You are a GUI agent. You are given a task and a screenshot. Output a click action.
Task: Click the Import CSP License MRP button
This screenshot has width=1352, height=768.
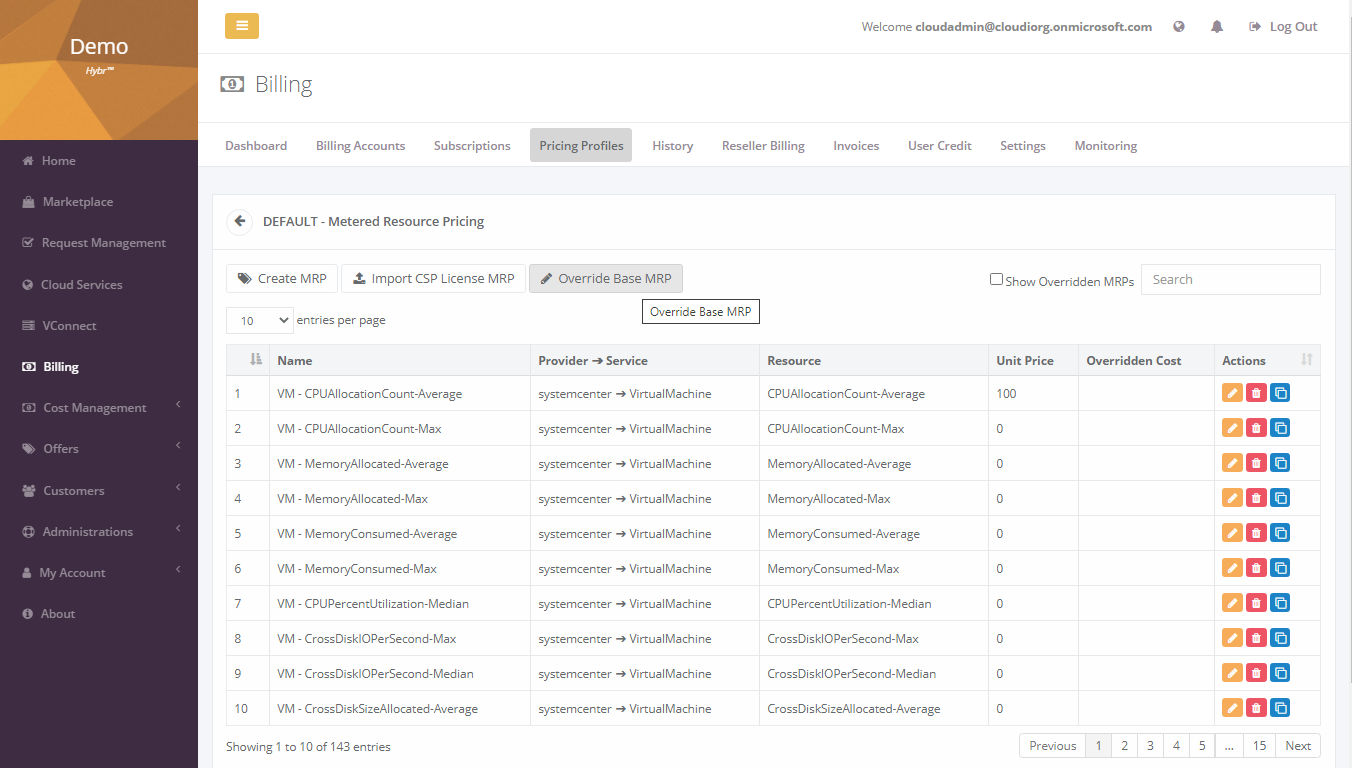point(432,279)
